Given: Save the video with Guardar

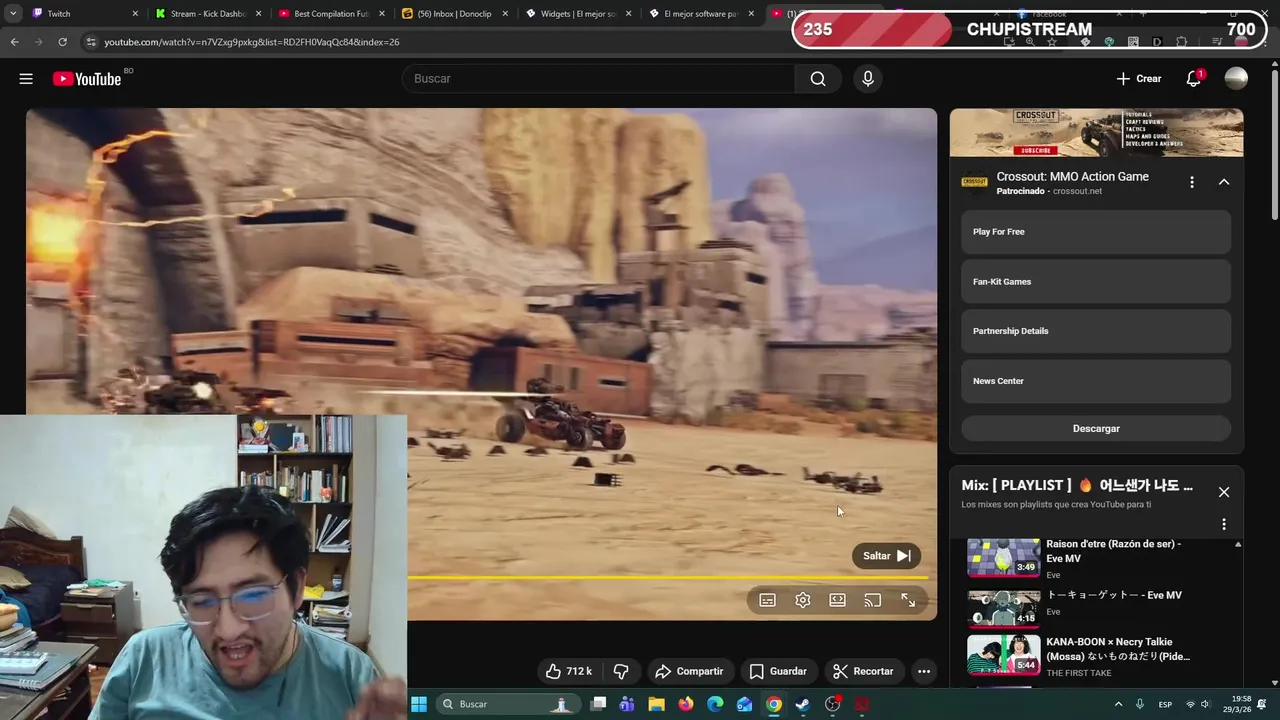Looking at the screenshot, I should (x=778, y=671).
